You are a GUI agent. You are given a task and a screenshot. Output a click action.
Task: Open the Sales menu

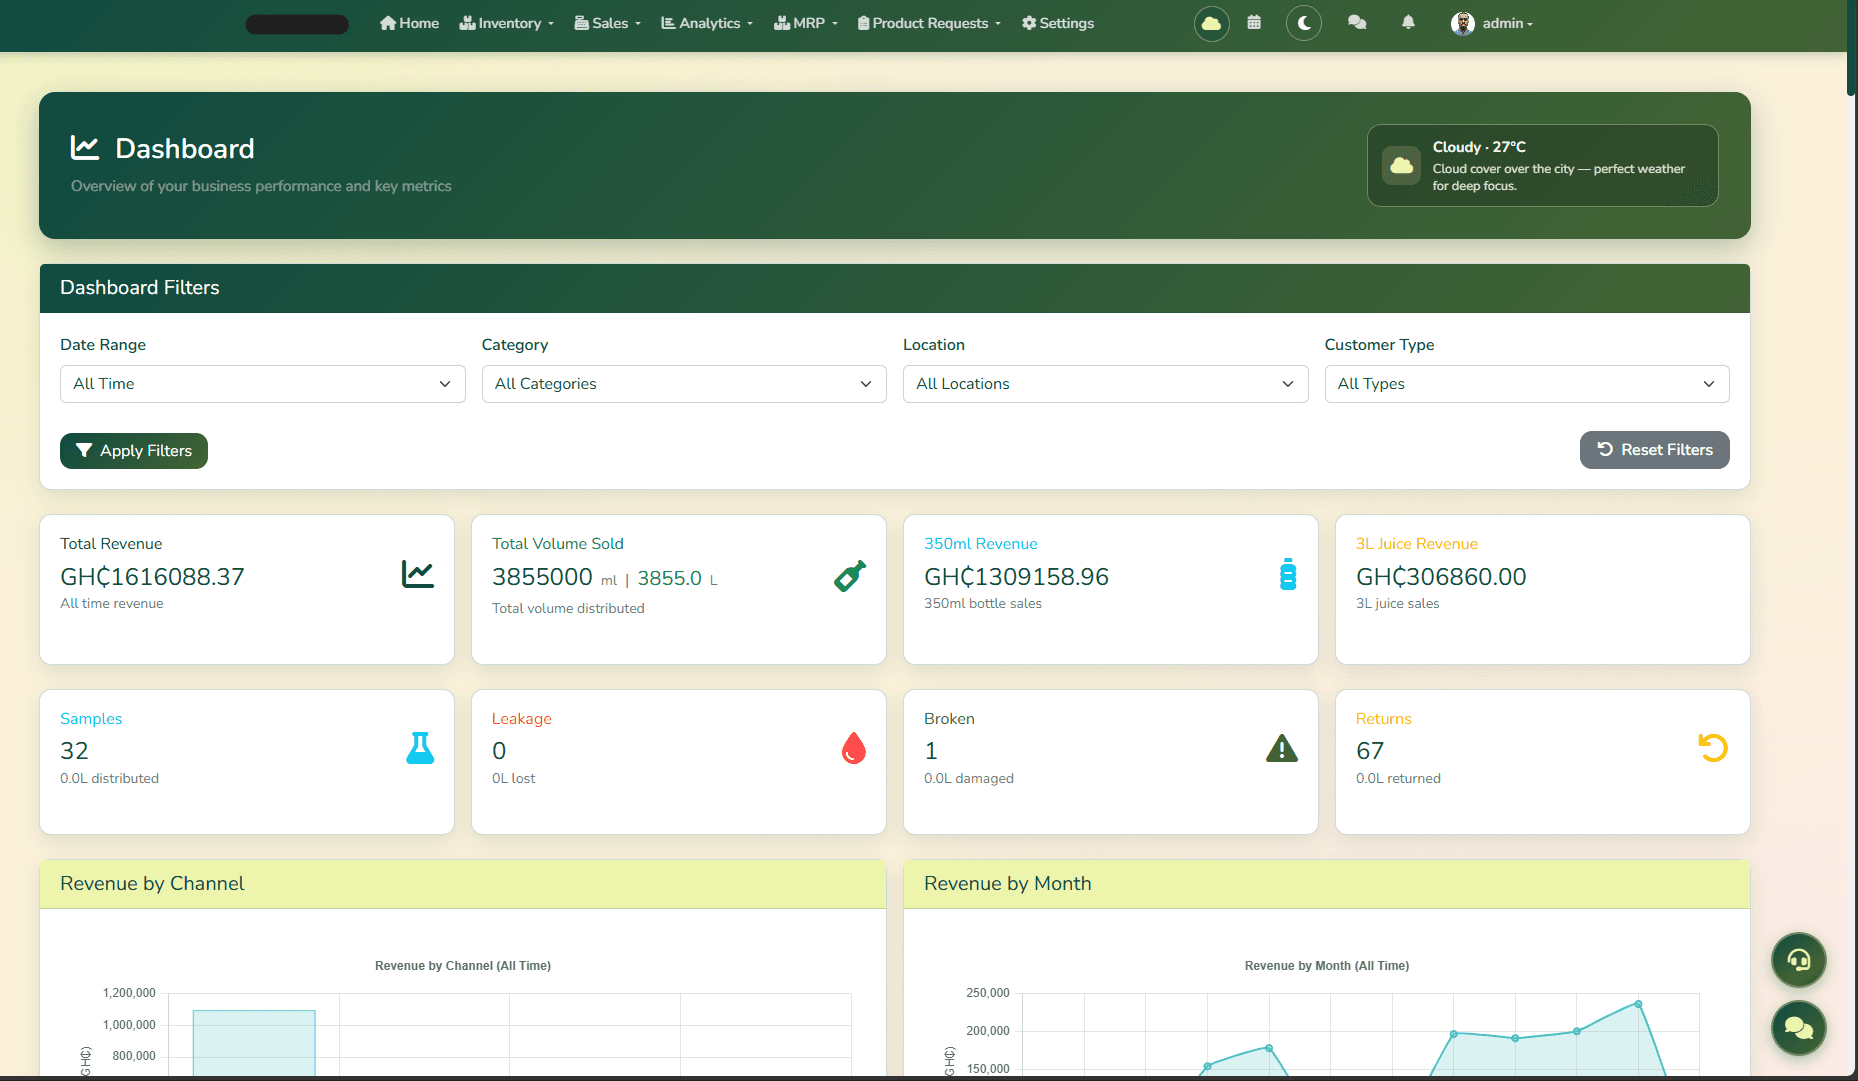pyautogui.click(x=608, y=23)
